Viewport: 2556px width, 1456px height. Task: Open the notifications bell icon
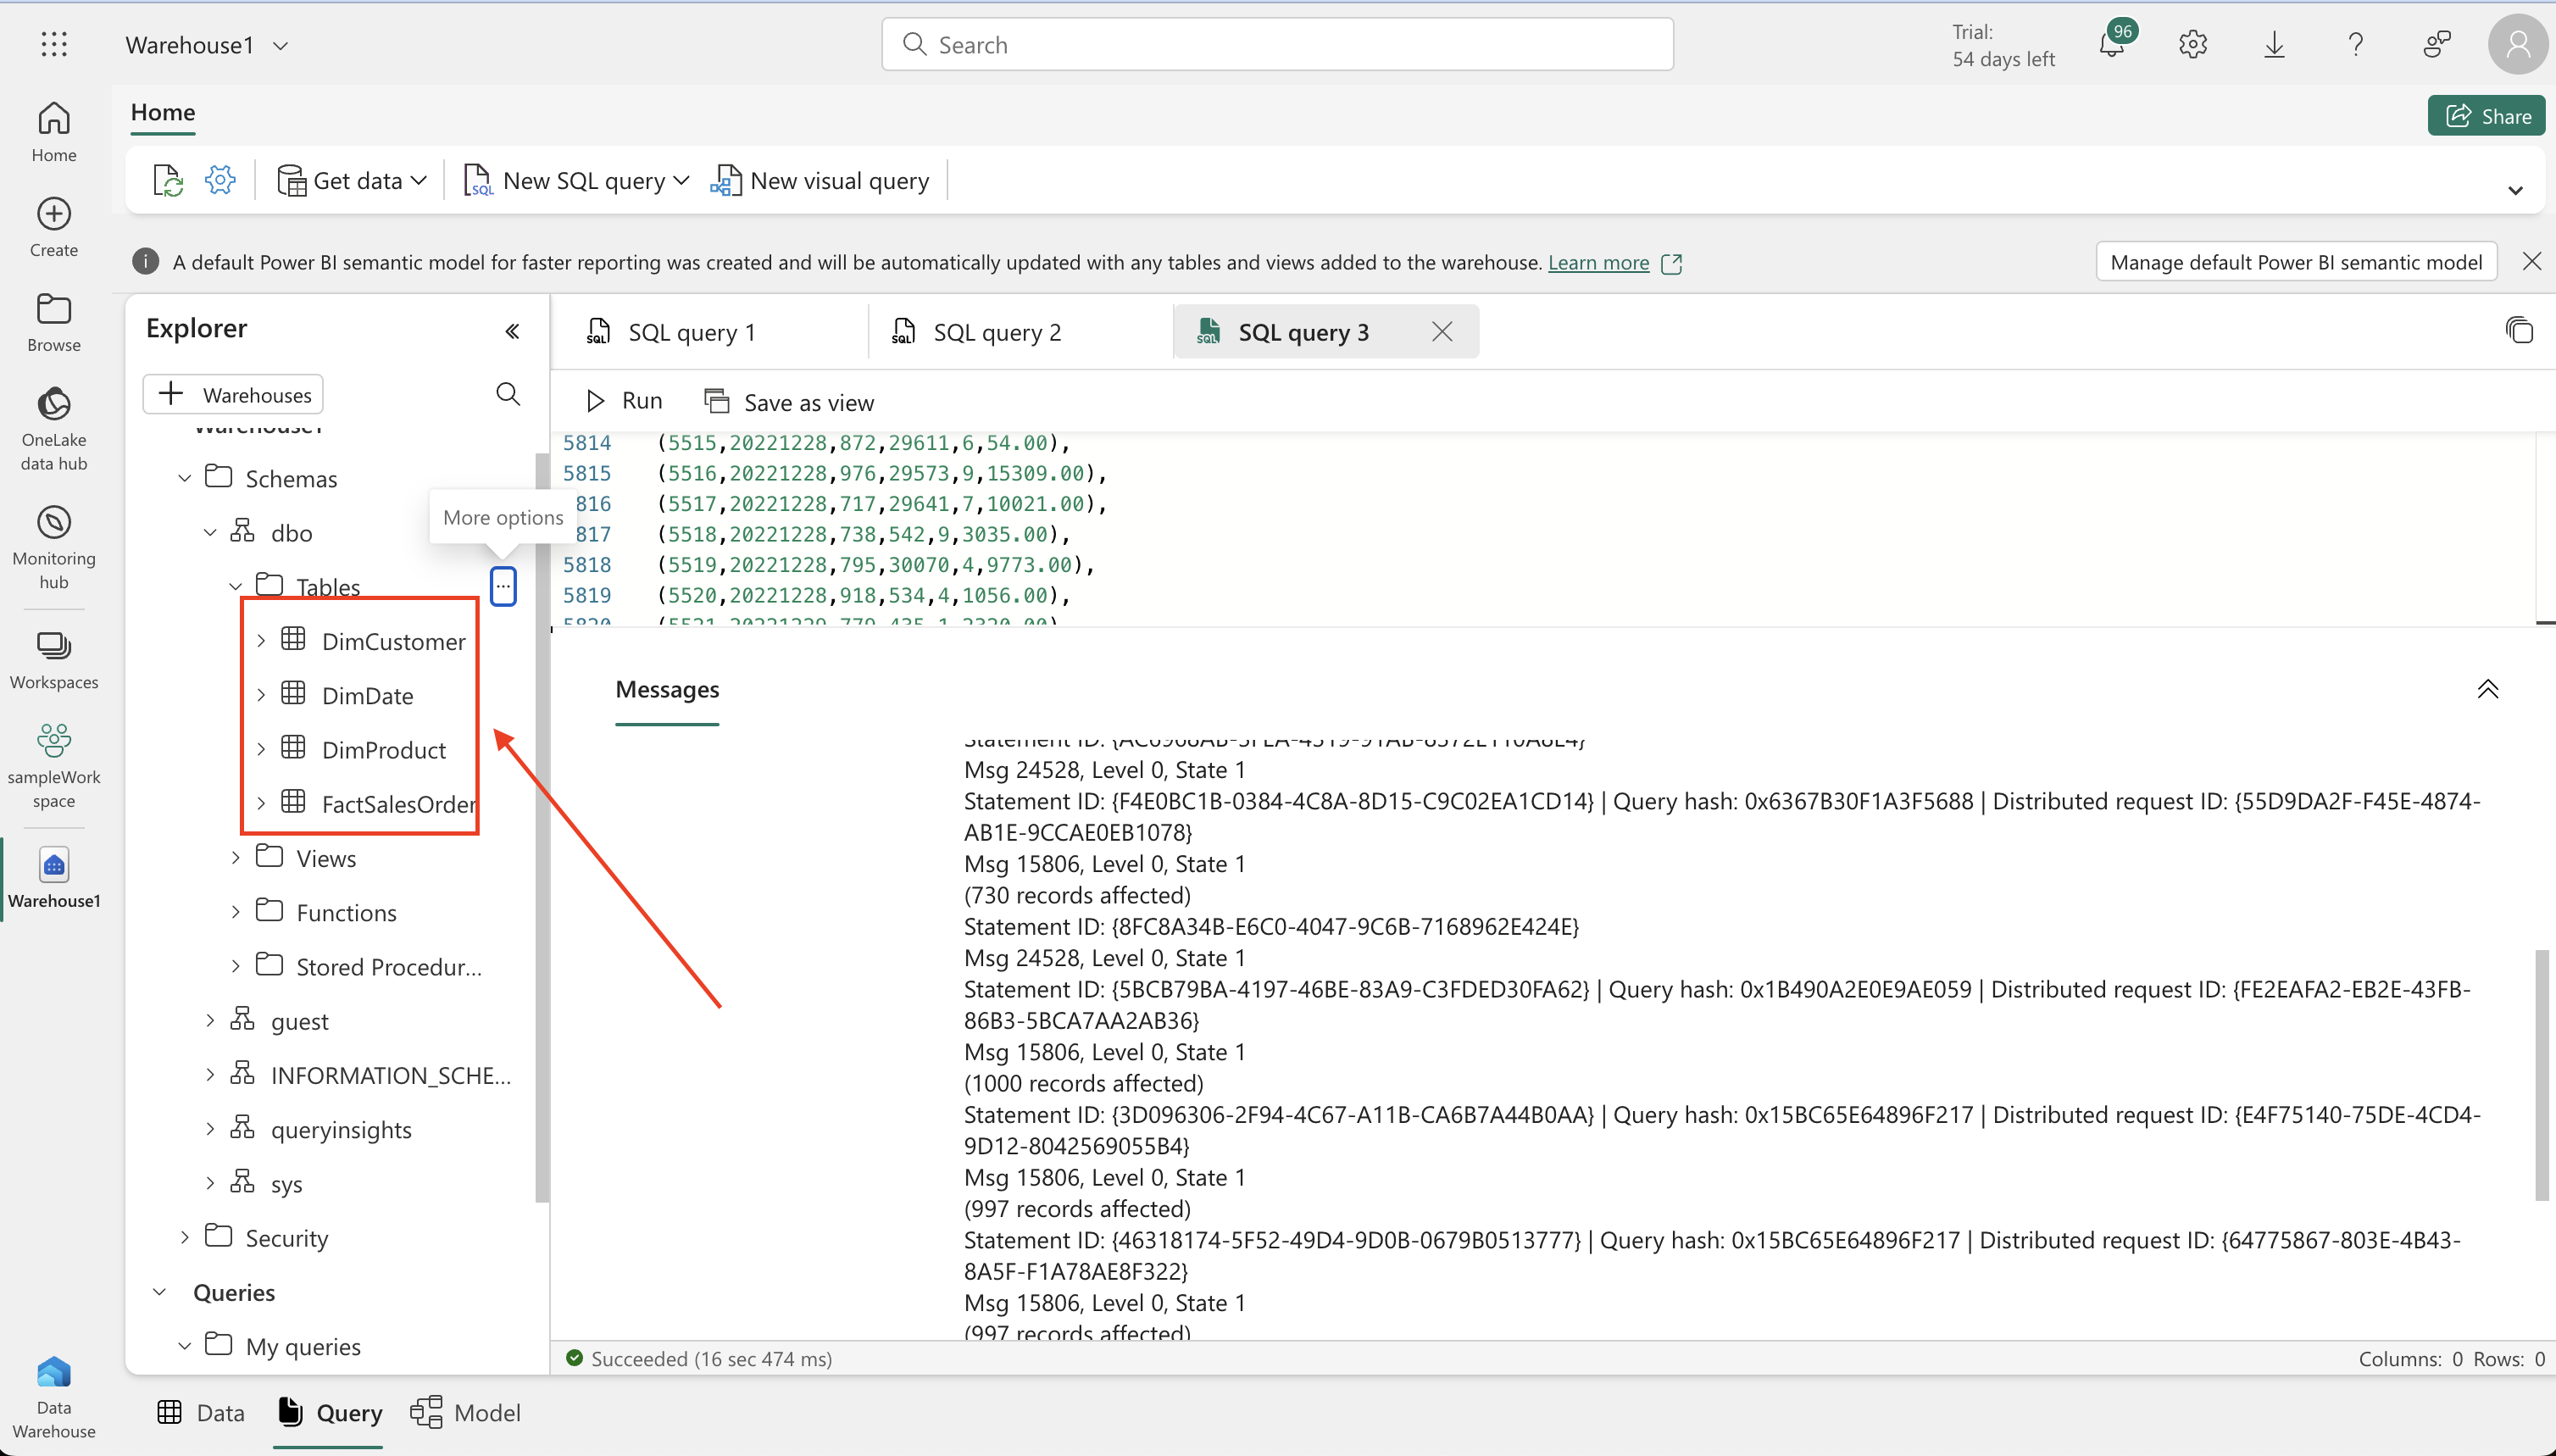pos(2111,45)
